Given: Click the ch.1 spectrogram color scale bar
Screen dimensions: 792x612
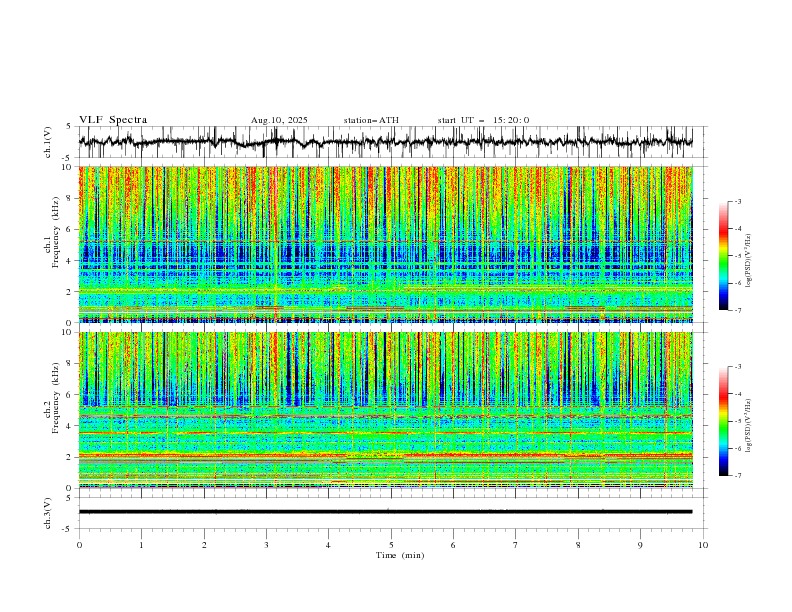Looking at the screenshot, I should pos(724,256).
